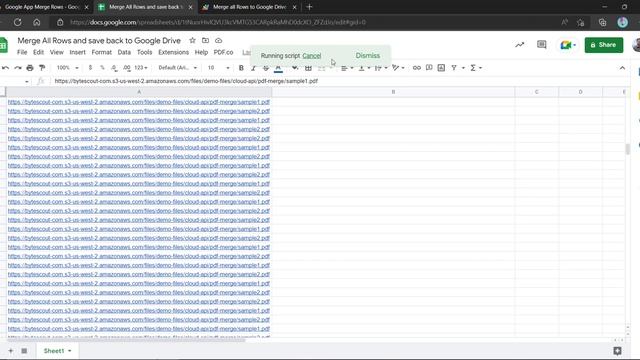The width and height of the screenshot is (640, 360).
Task: Toggle bold formatting
Action: (241, 68)
